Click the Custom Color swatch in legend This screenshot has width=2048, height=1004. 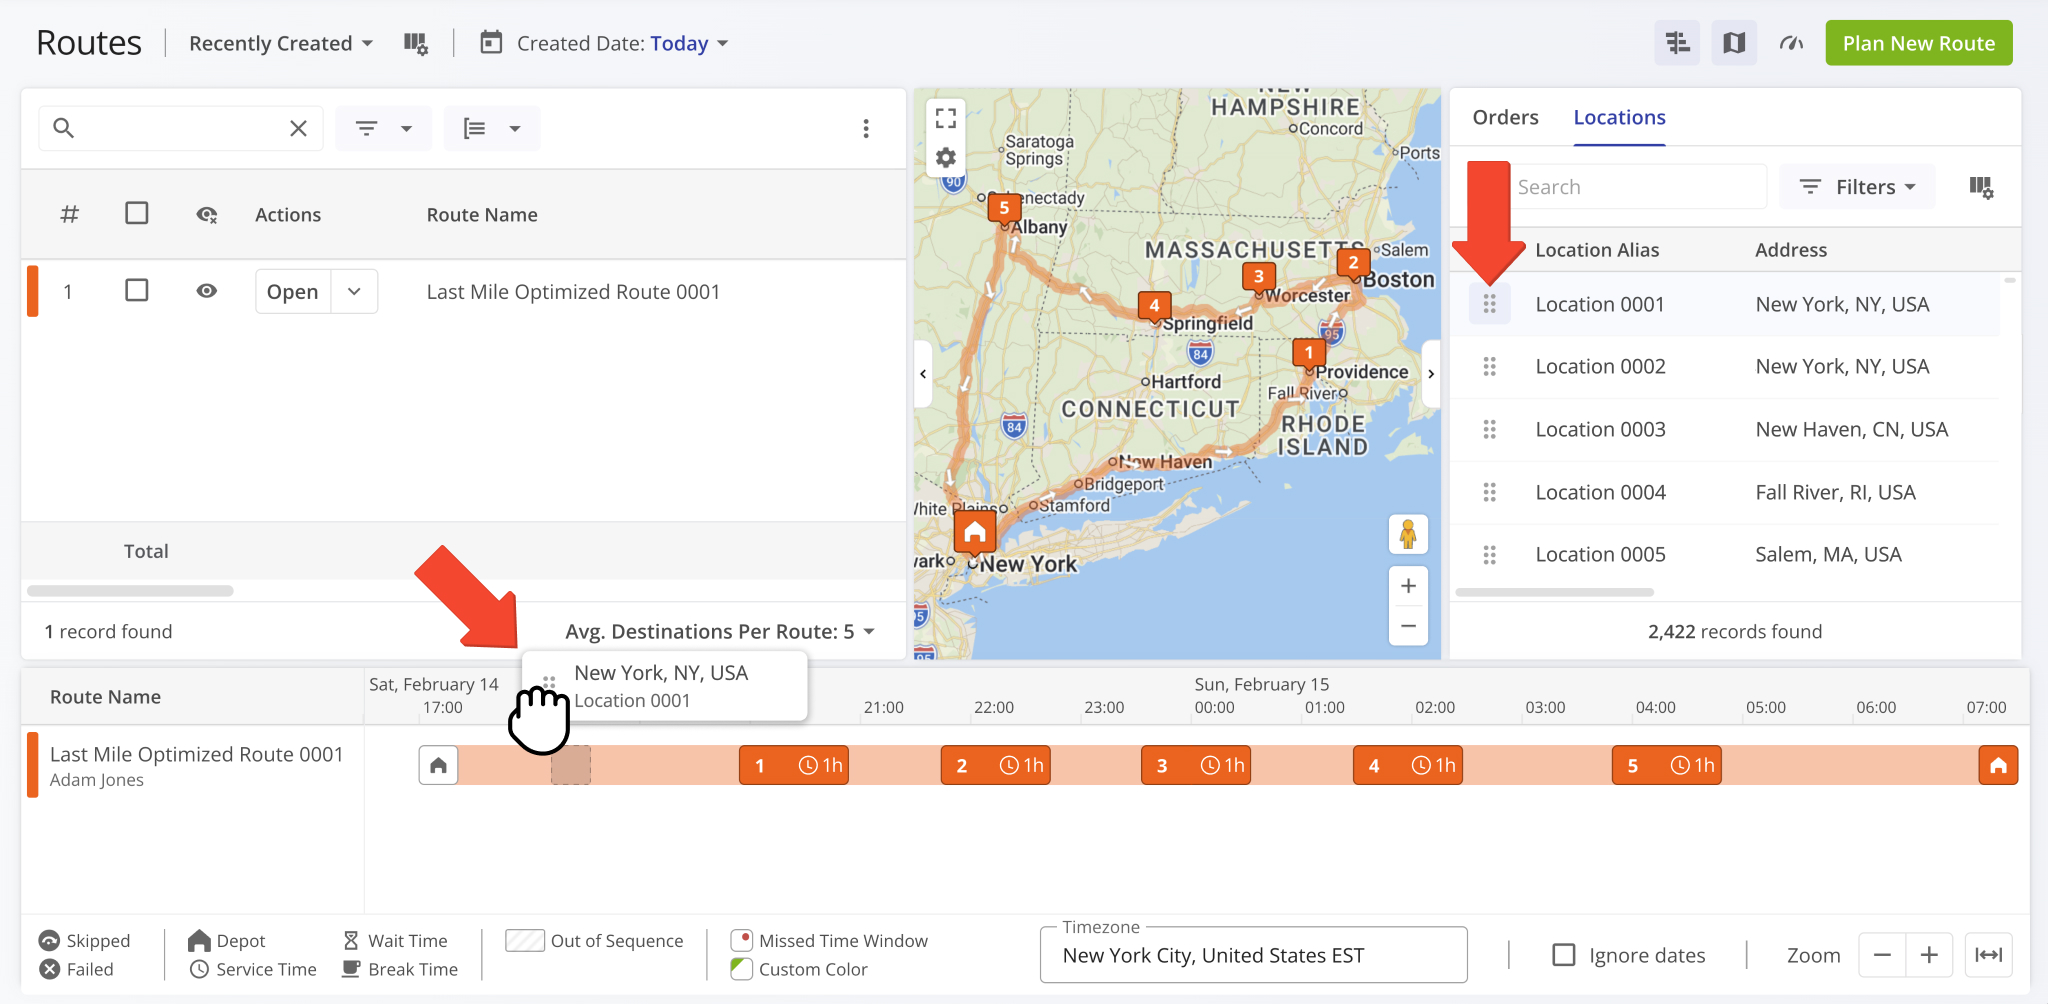(x=741, y=969)
